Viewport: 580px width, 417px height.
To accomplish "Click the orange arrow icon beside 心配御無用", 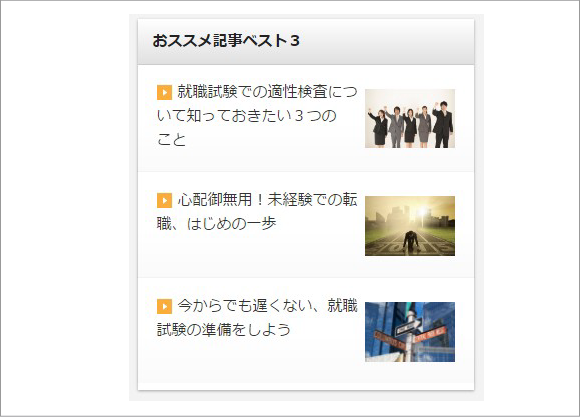I will 164,200.
